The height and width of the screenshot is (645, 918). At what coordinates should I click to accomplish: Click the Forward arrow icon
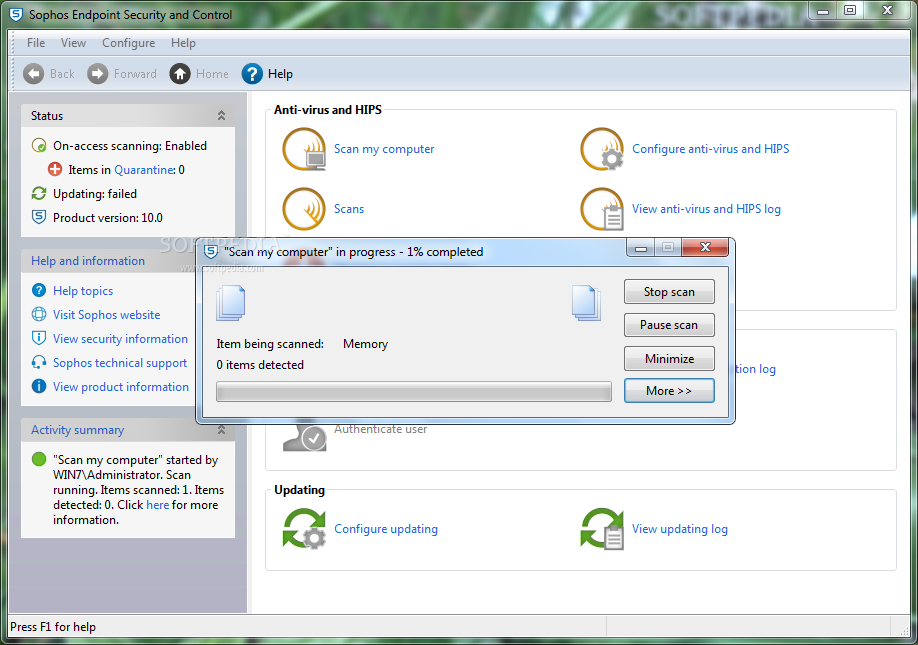[x=98, y=74]
